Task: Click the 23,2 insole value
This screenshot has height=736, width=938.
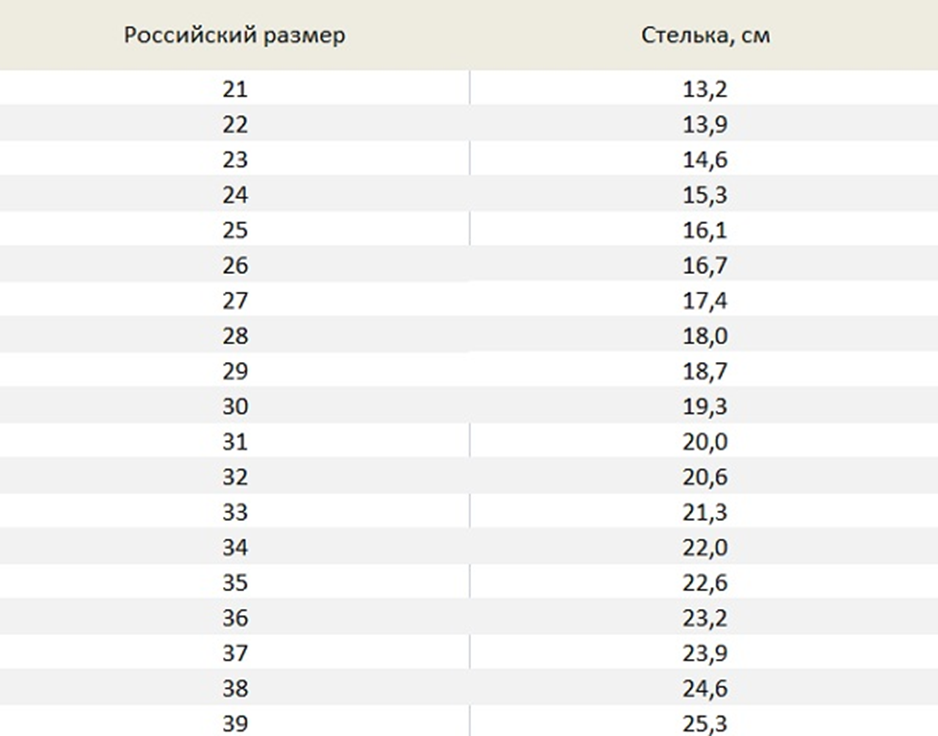Action: [x=705, y=618]
